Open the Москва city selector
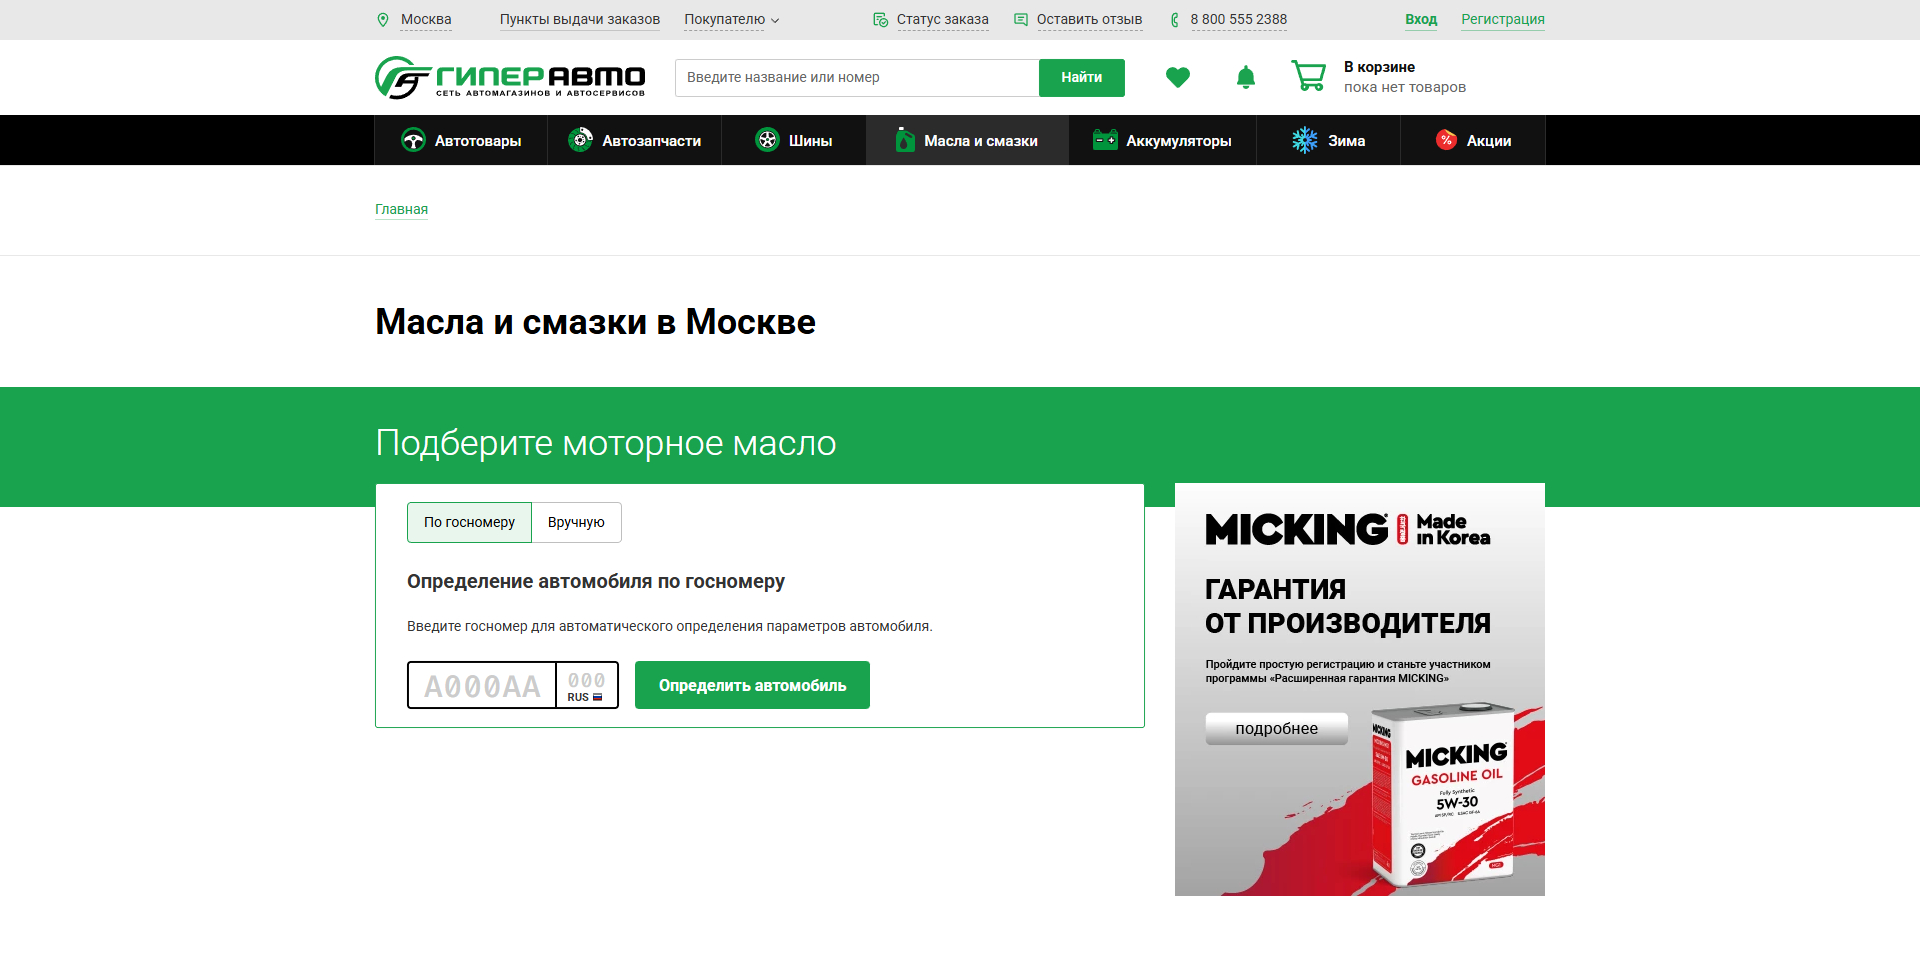Image resolution: width=1920 pixels, height=953 pixels. [425, 19]
